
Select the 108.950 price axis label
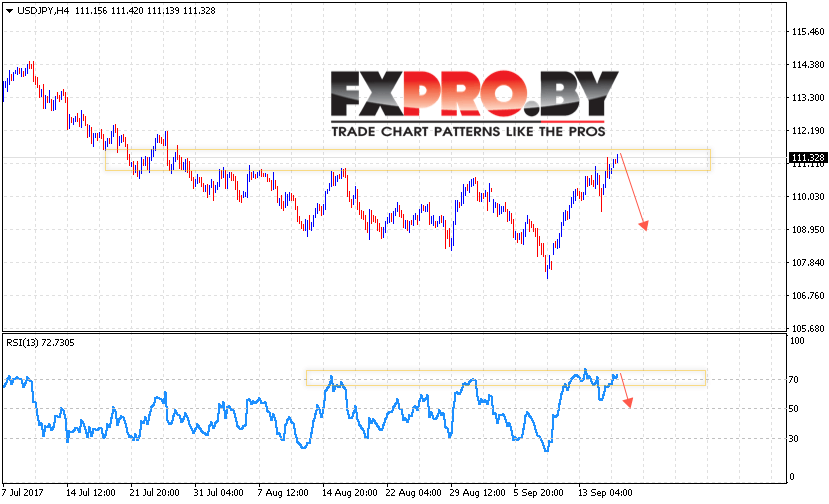(808, 230)
